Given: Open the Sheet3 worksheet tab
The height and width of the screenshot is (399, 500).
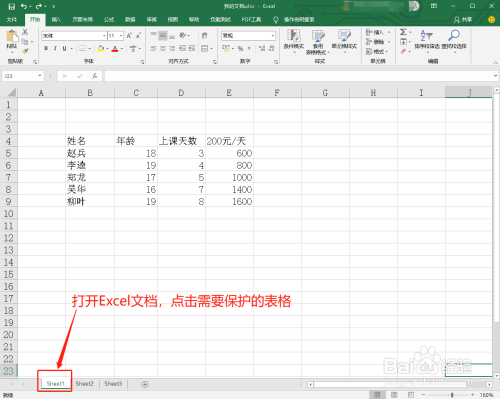Looking at the screenshot, I should click(113, 384).
